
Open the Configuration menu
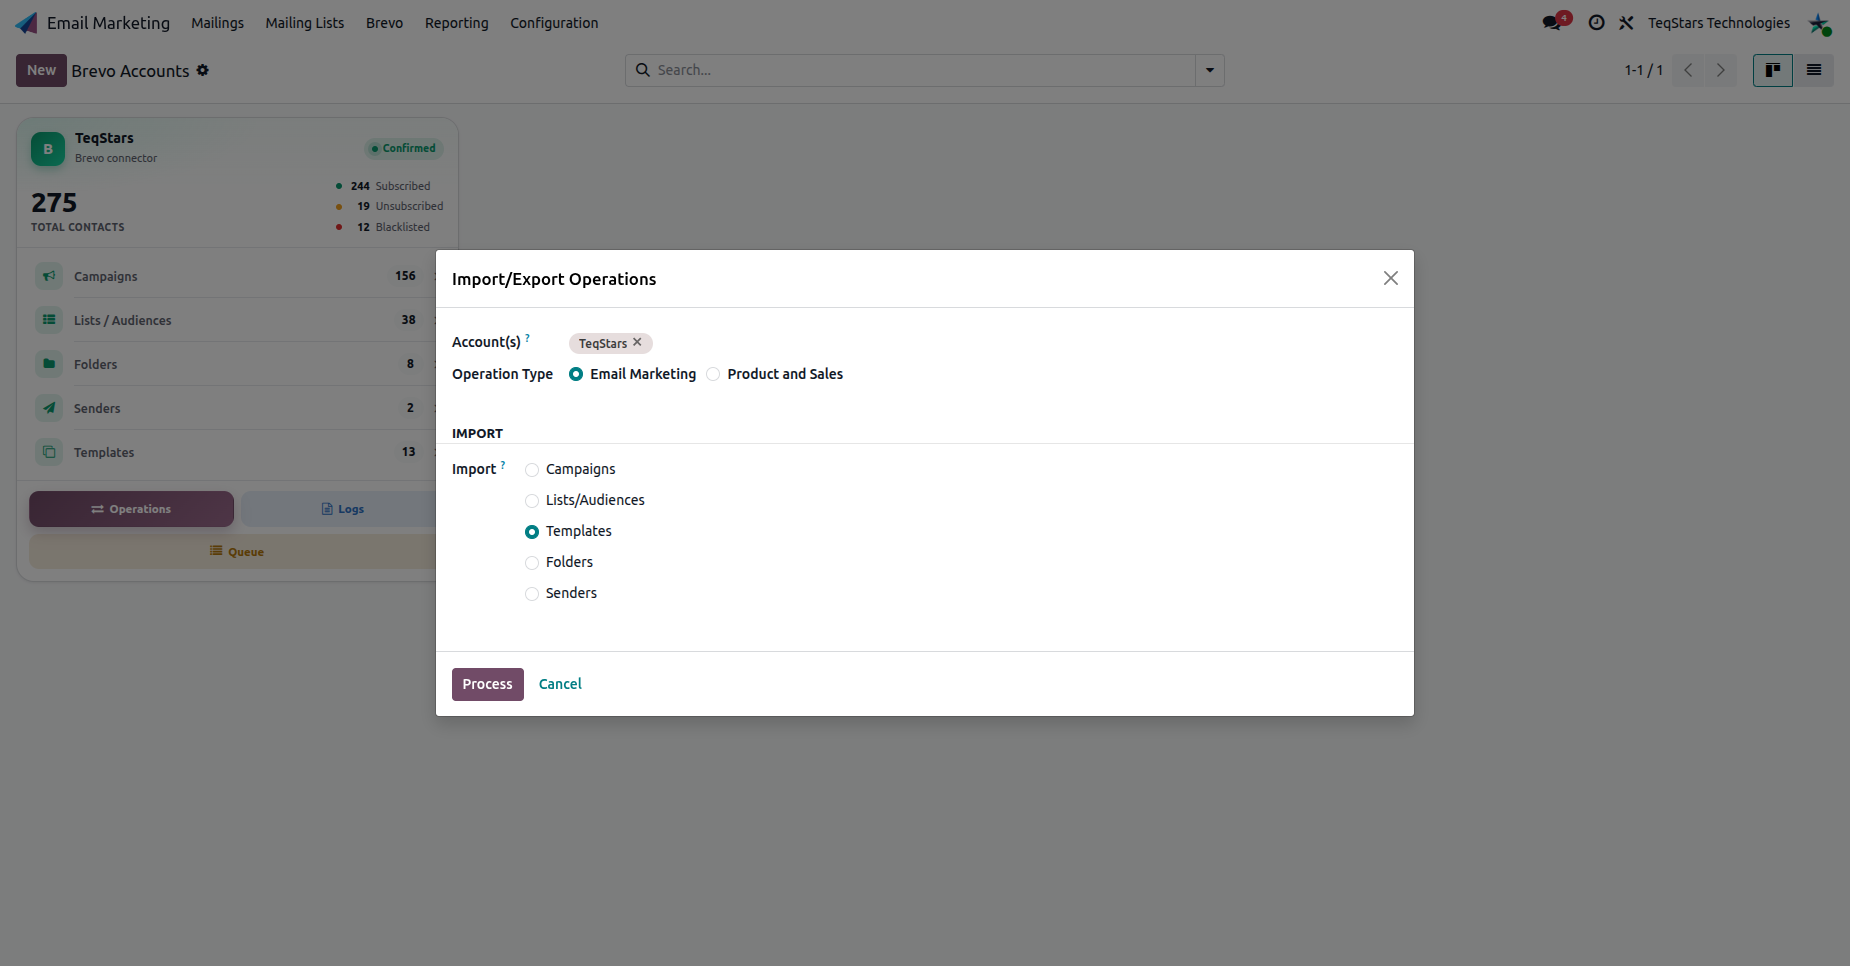(x=554, y=23)
